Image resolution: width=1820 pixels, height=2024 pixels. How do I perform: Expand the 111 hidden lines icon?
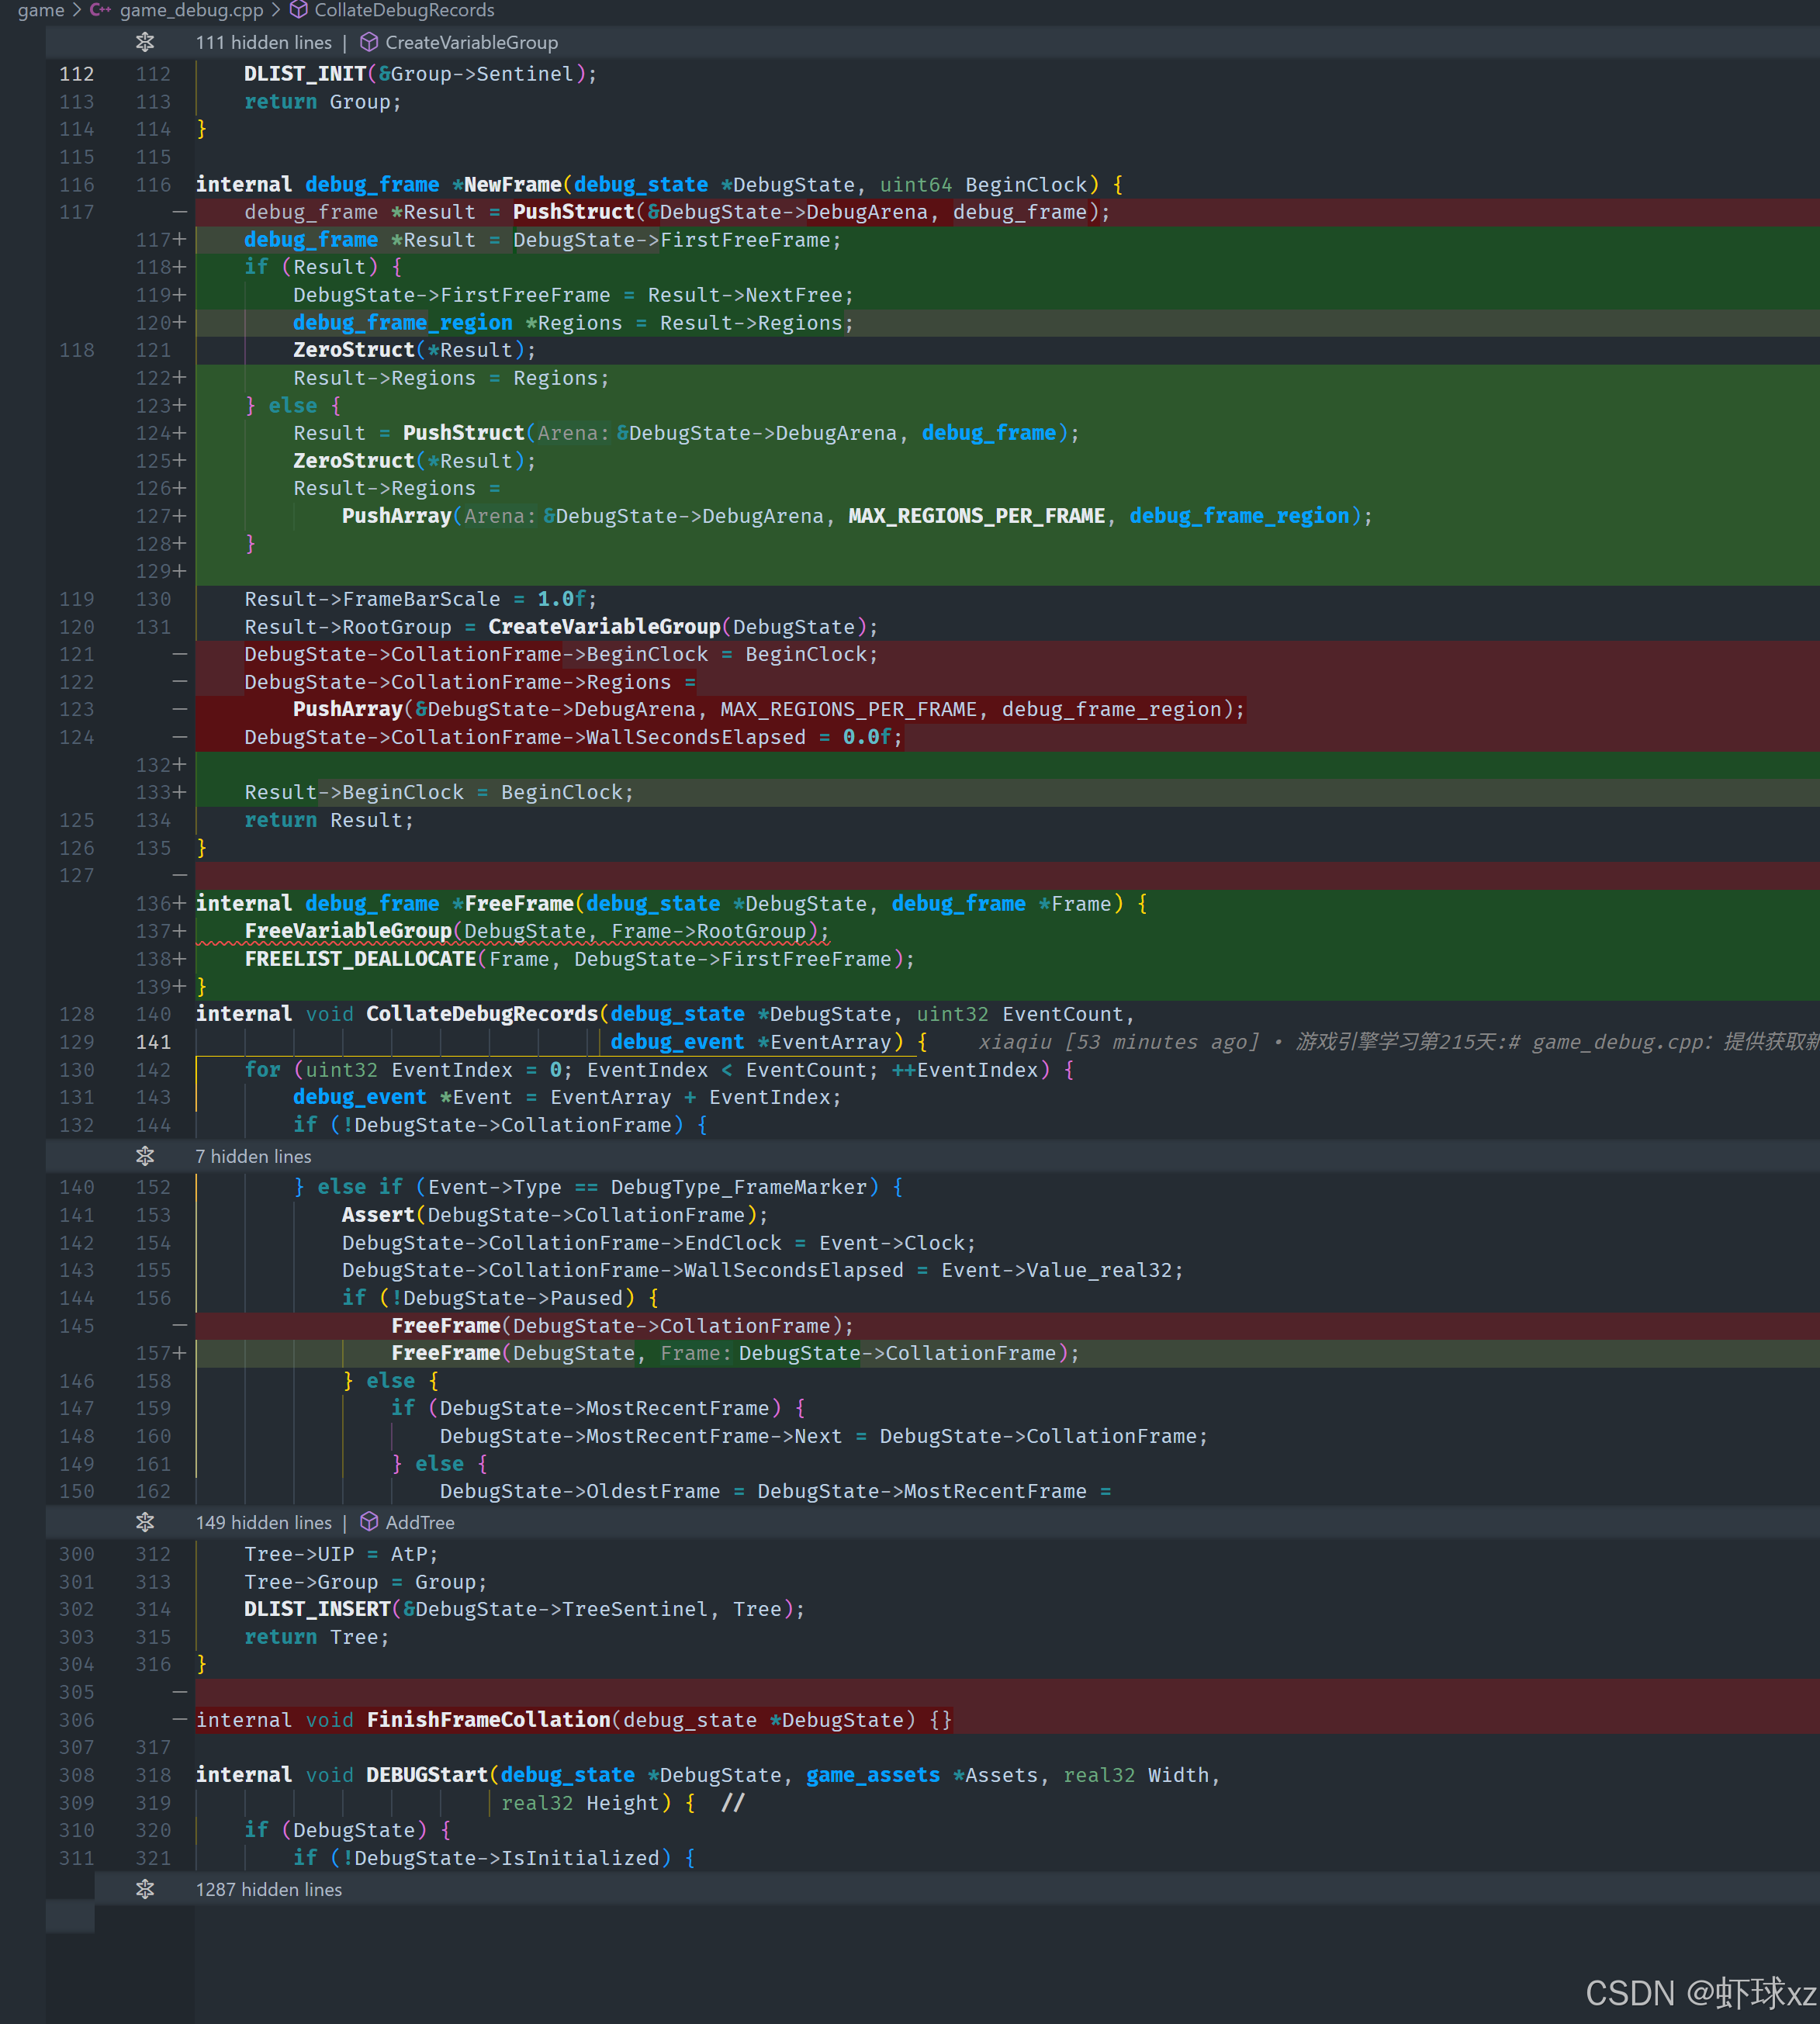pos(145,42)
